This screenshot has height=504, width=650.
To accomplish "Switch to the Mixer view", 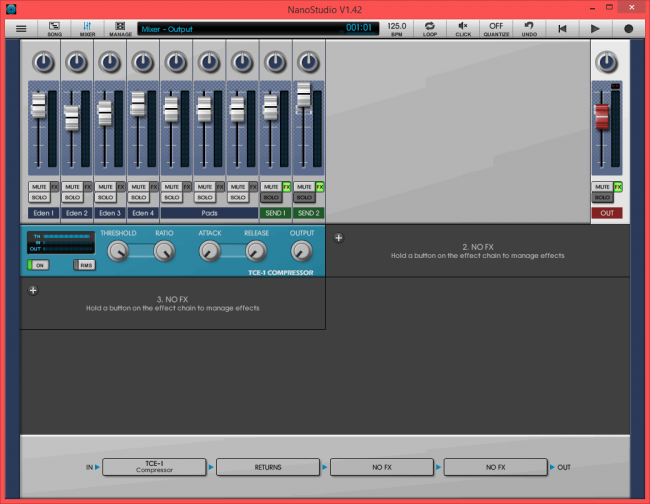I will click(x=87, y=28).
